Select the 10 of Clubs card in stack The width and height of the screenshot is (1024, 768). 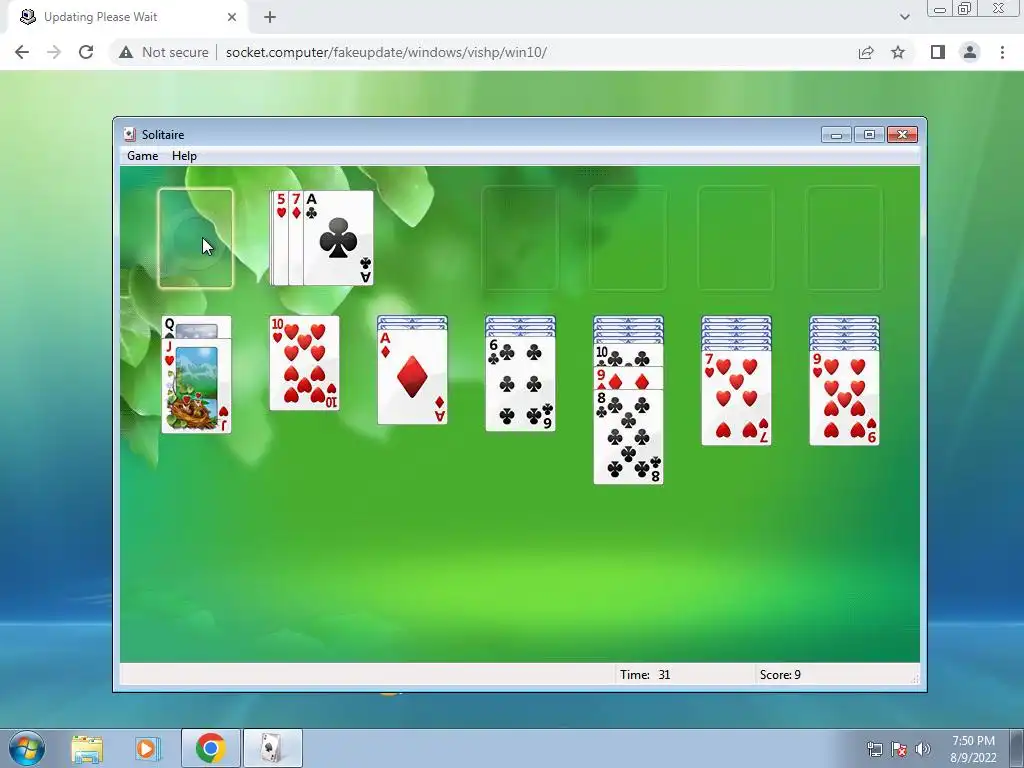tap(628, 356)
